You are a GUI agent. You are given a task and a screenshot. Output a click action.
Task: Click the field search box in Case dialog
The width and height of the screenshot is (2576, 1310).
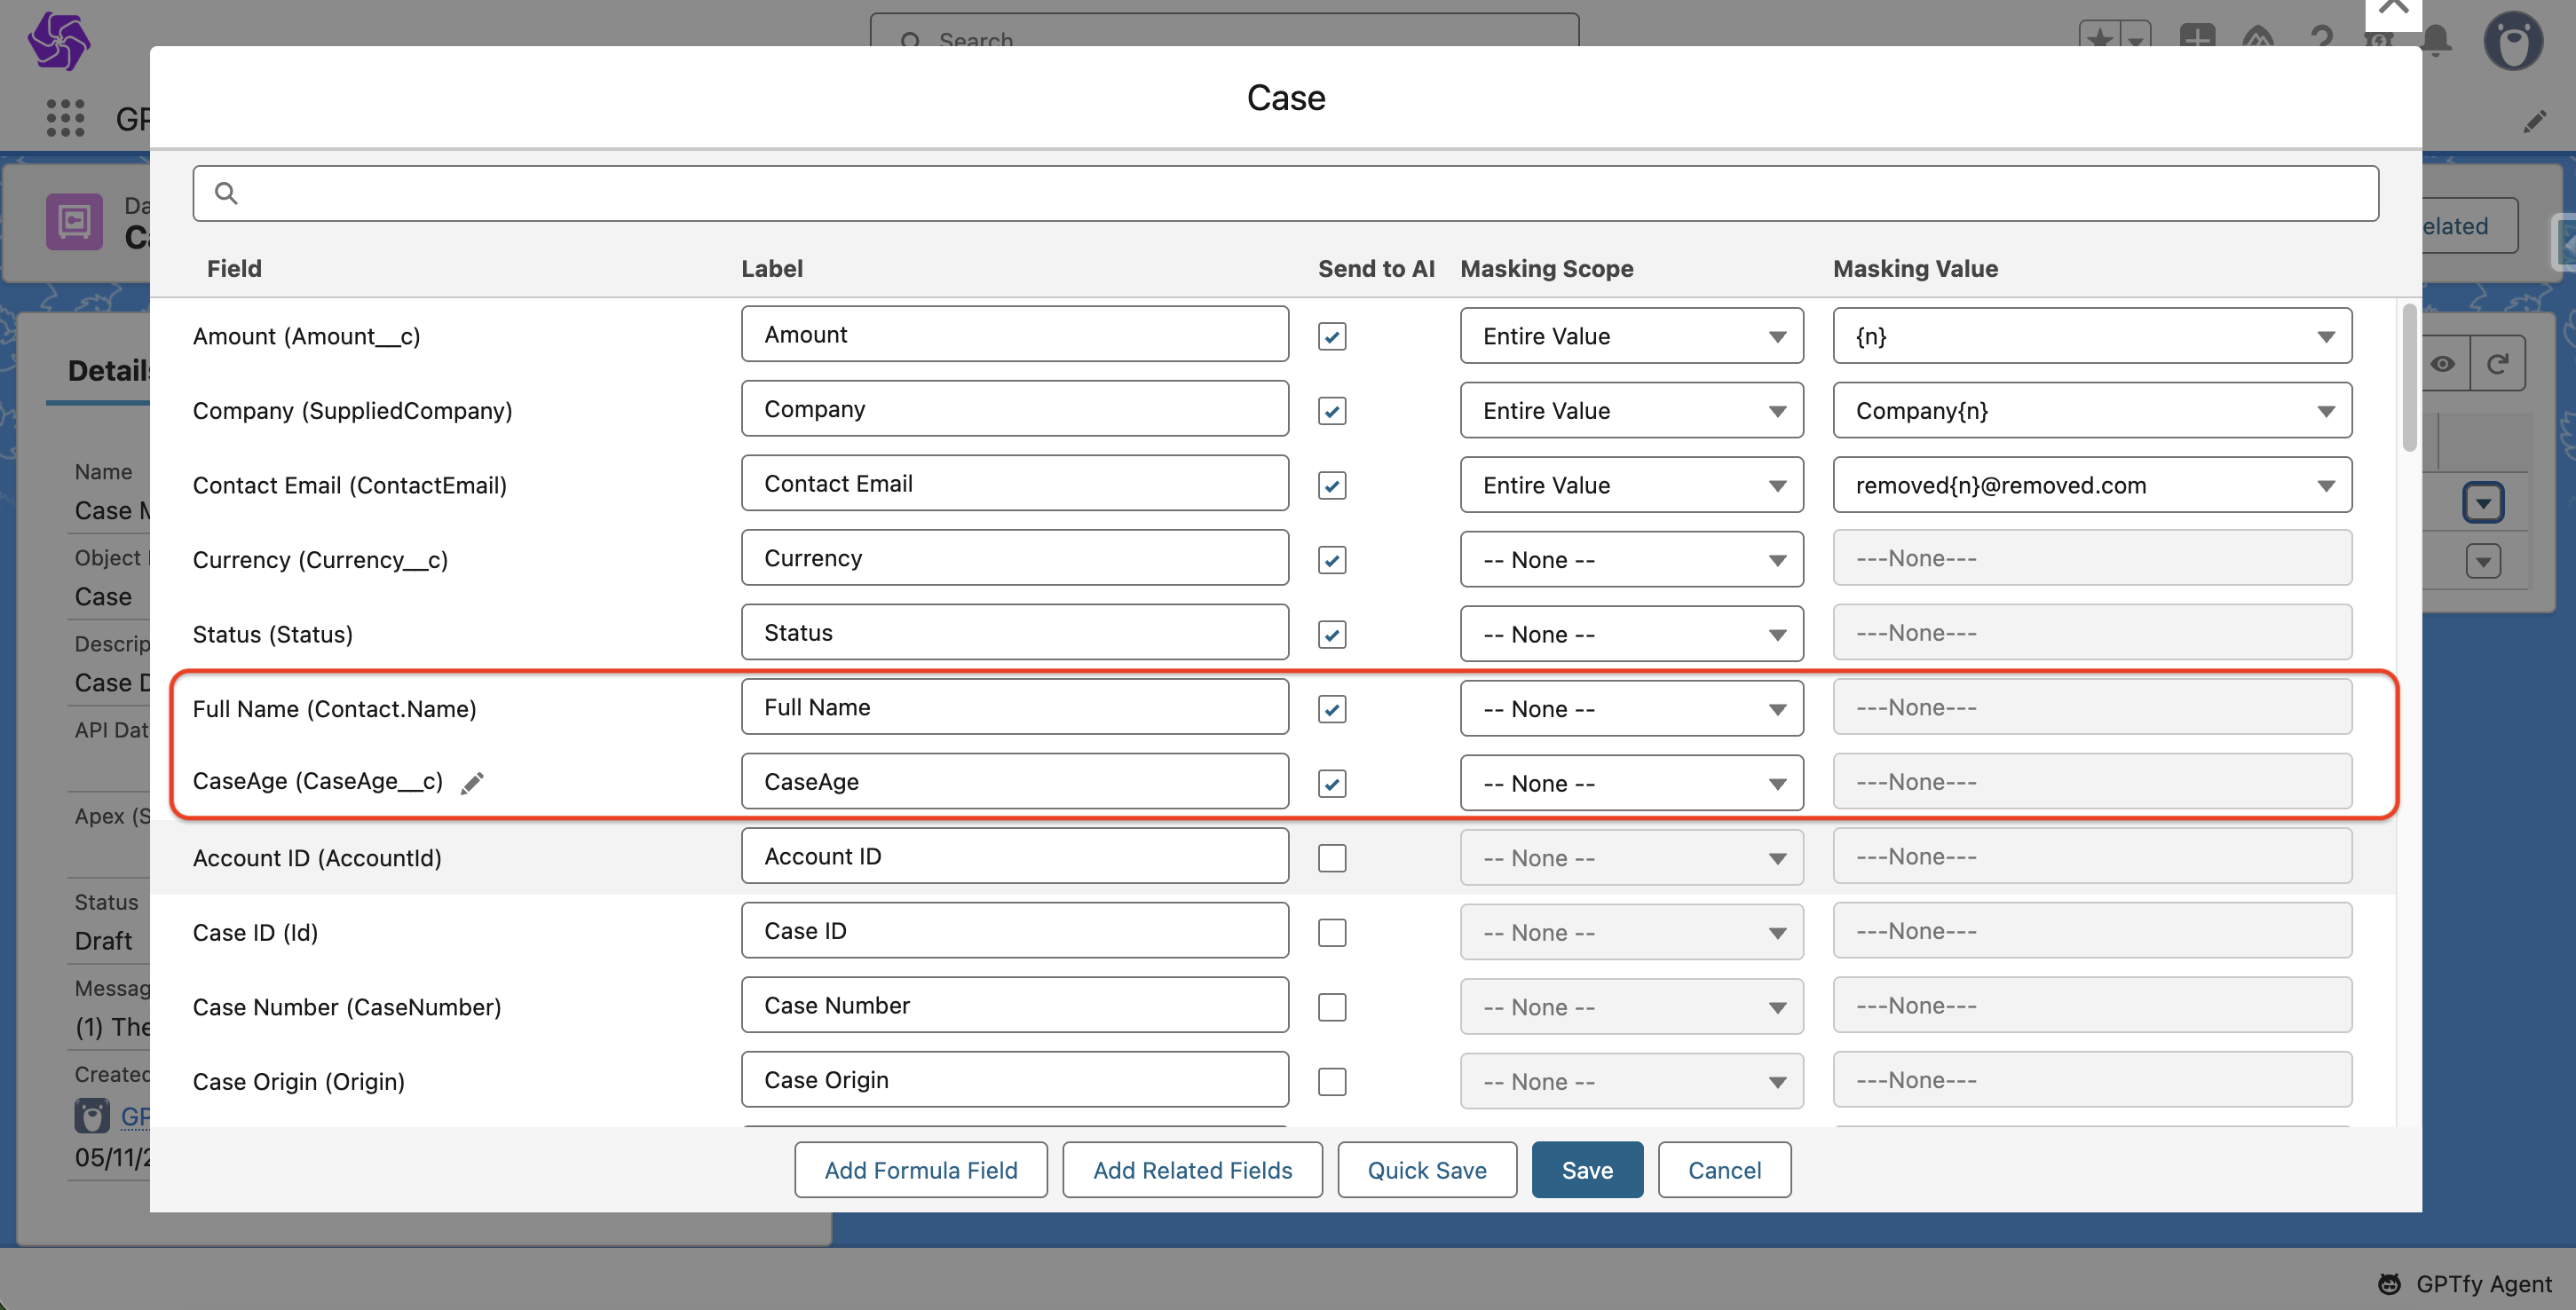pos(1285,193)
